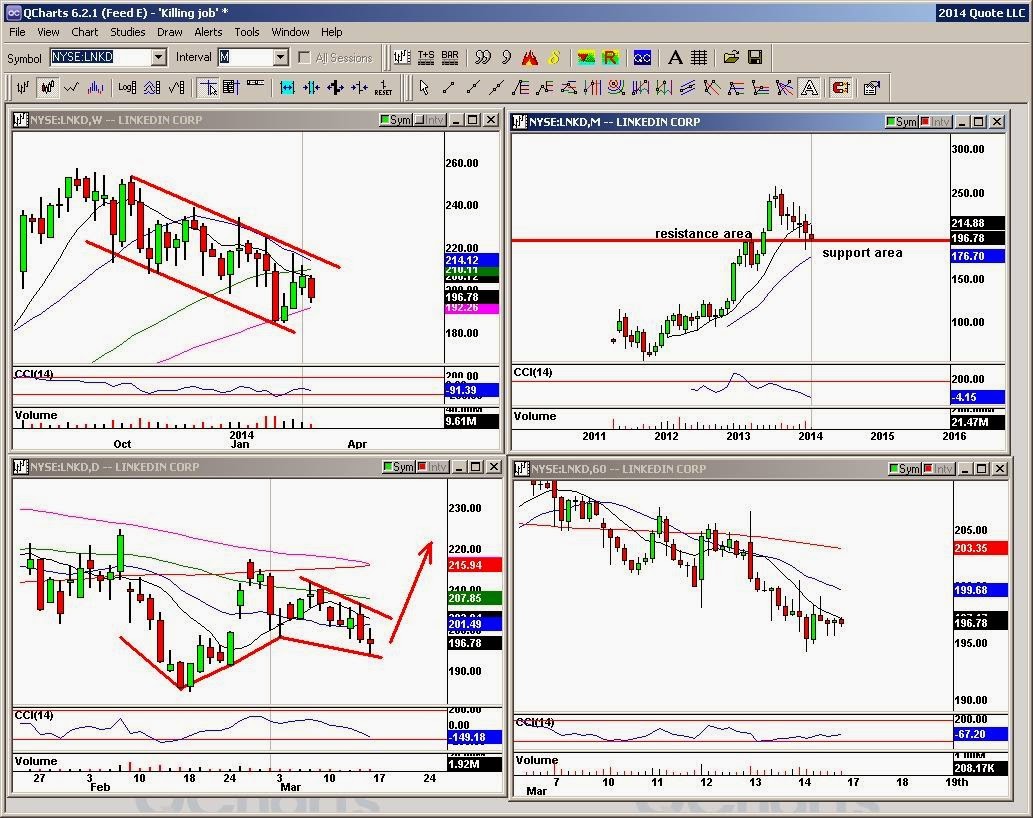Open the Window menu
Image resolution: width=1033 pixels, height=818 pixels.
click(x=291, y=32)
